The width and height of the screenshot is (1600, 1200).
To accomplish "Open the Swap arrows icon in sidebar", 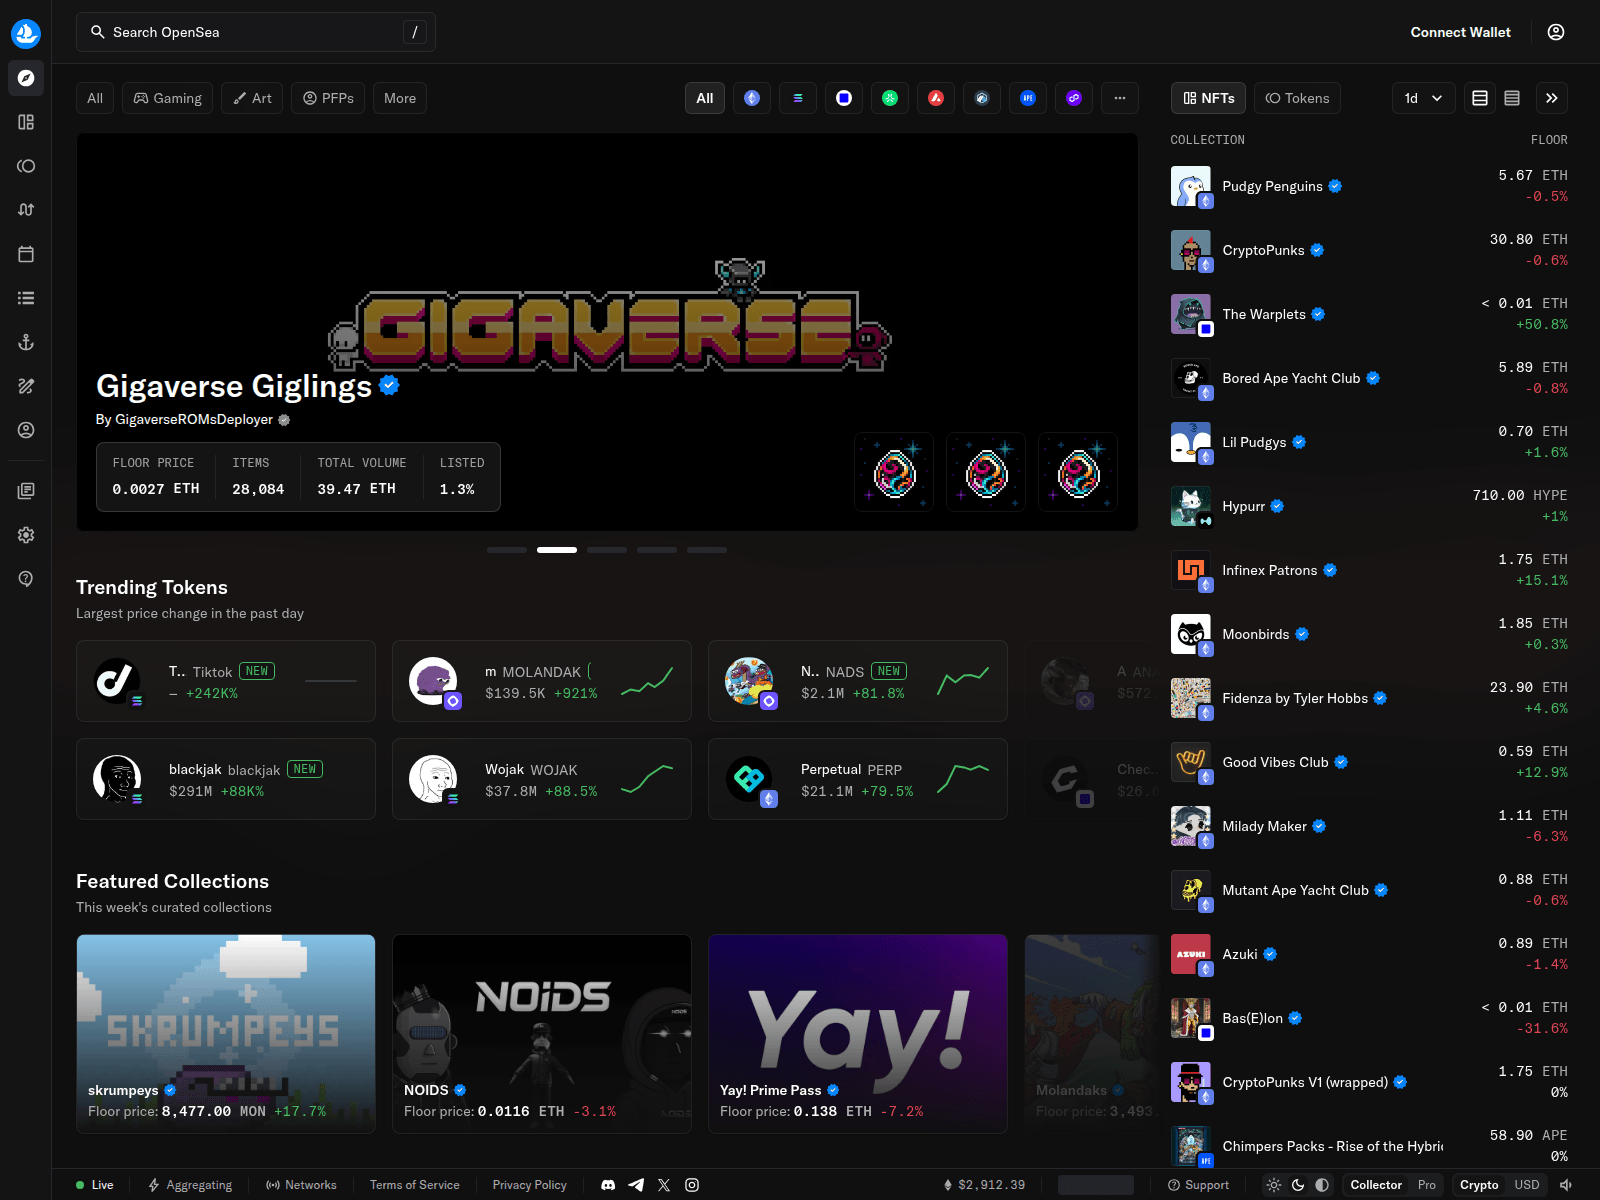I will pyautogui.click(x=26, y=210).
